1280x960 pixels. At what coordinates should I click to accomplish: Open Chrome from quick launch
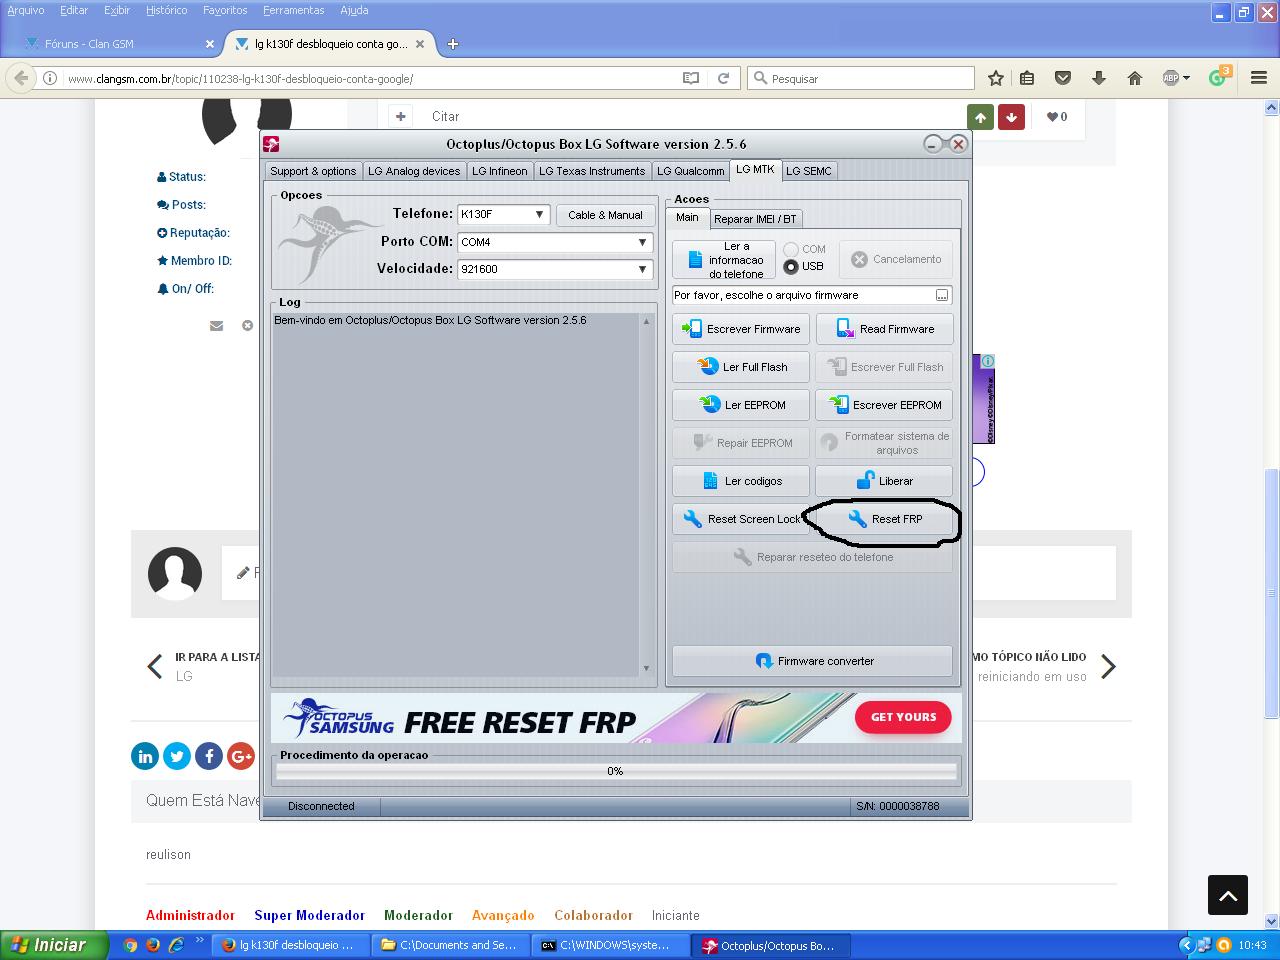pos(130,945)
